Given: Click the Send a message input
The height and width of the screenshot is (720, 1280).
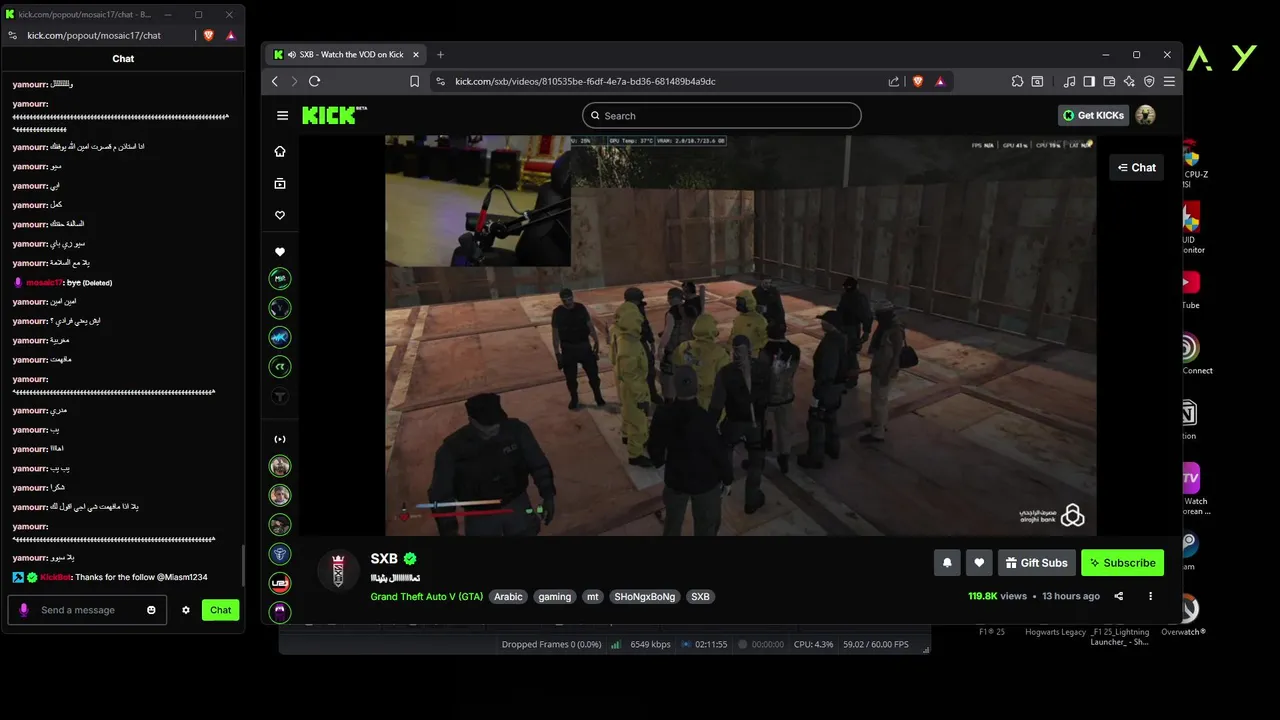Looking at the screenshot, I should 88,610.
